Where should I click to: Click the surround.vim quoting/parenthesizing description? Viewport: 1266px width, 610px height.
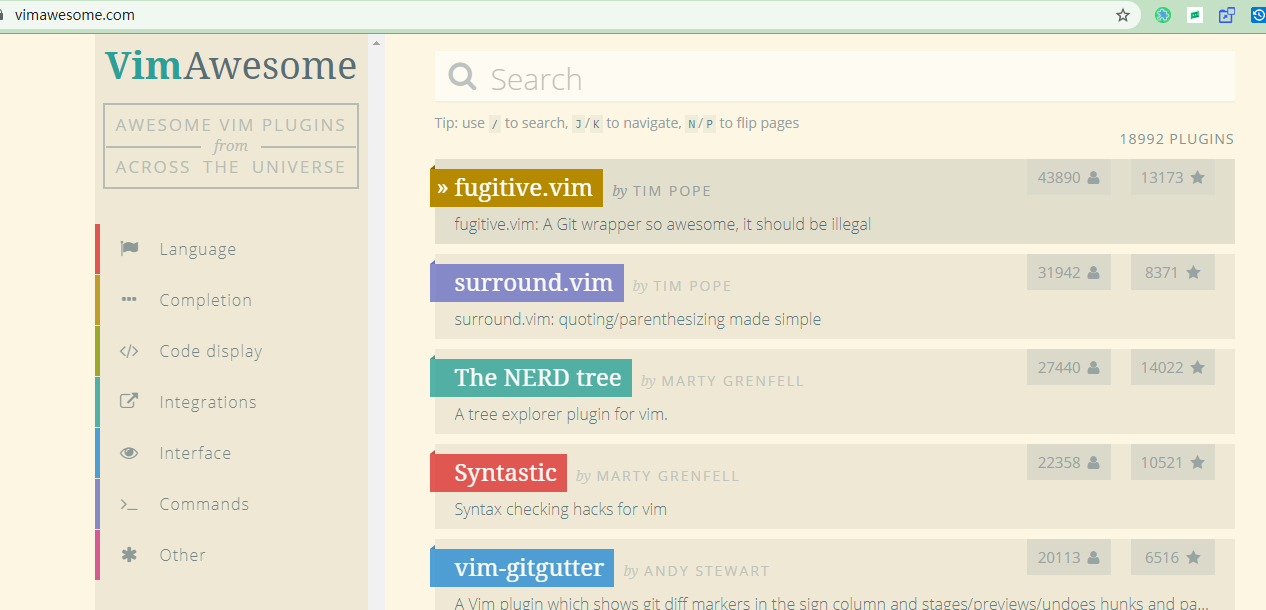[x=637, y=319]
